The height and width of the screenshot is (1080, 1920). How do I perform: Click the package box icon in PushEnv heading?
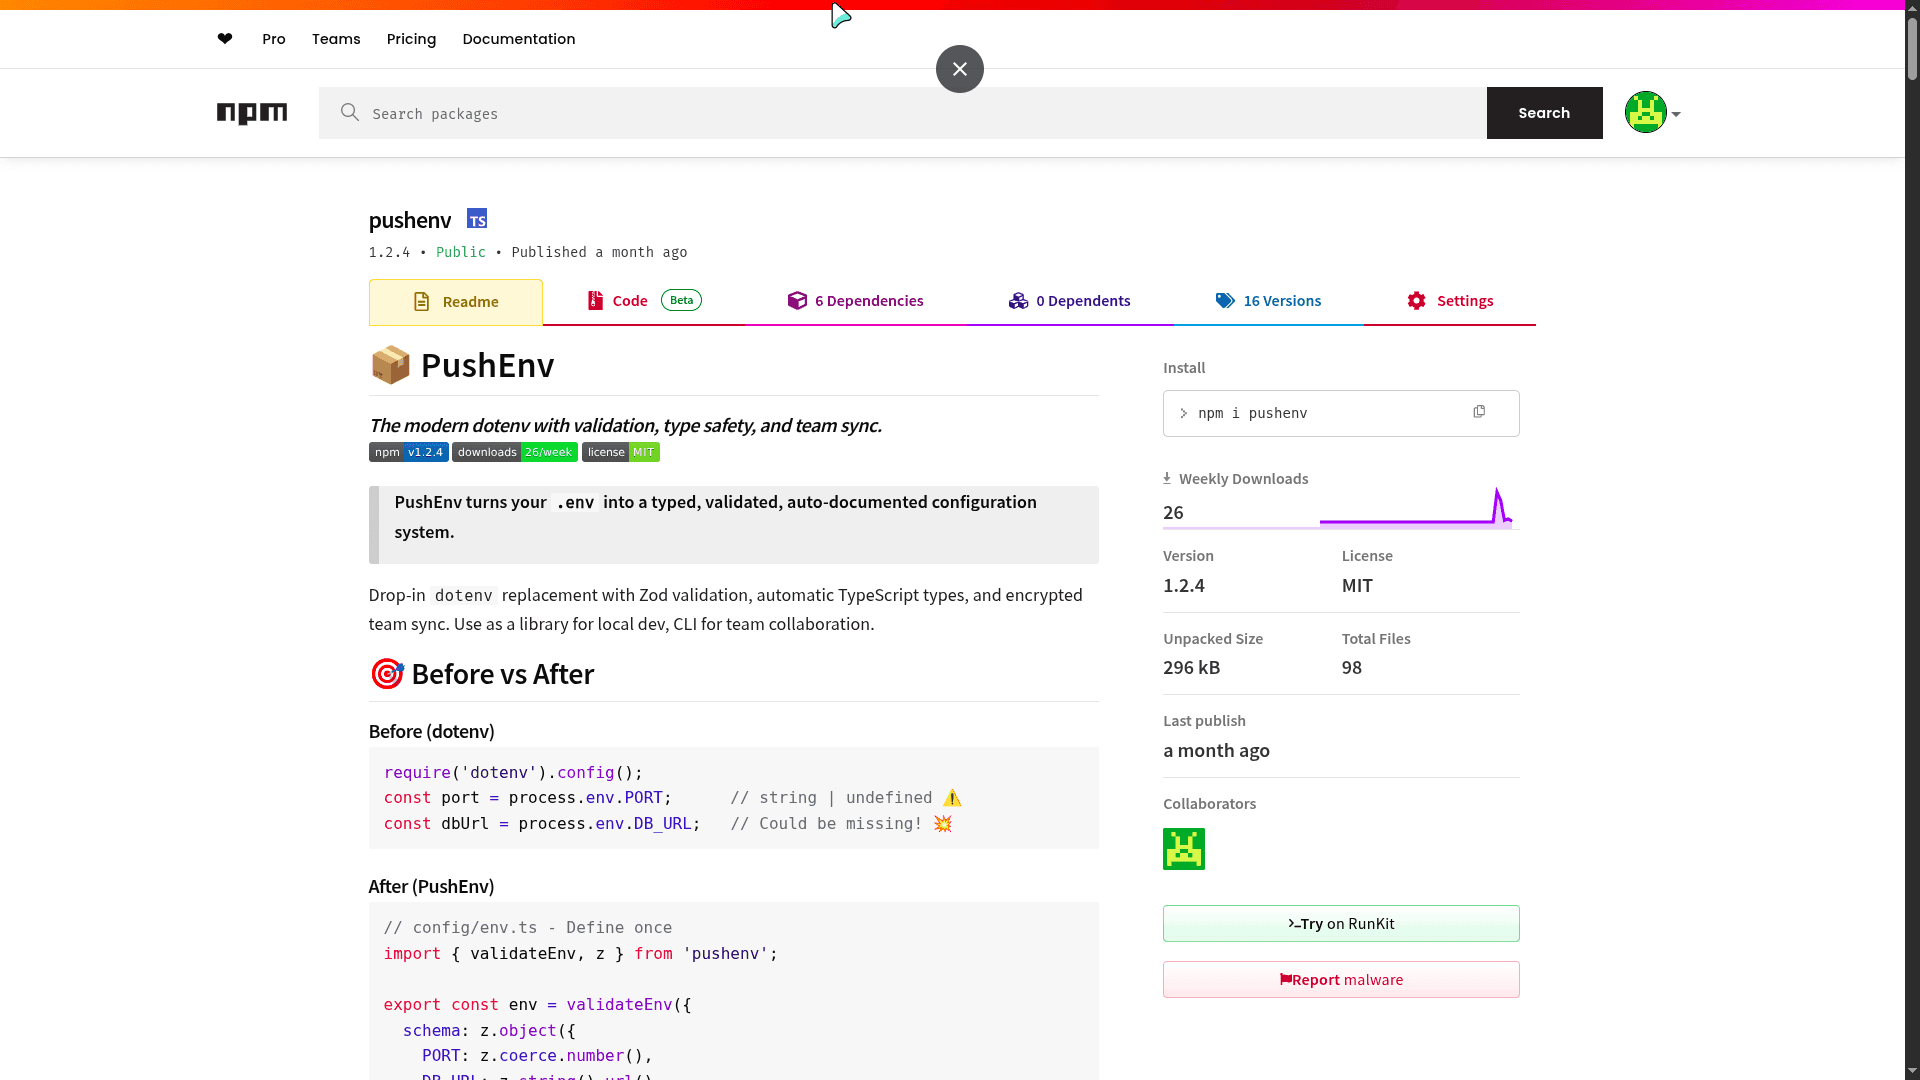[x=390, y=365]
